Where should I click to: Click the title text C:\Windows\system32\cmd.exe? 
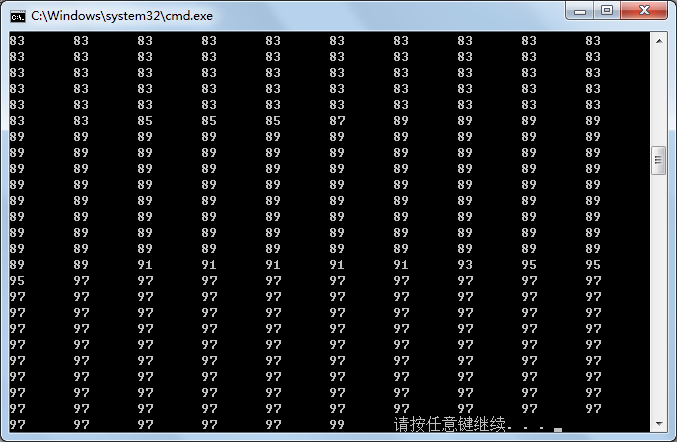point(122,16)
